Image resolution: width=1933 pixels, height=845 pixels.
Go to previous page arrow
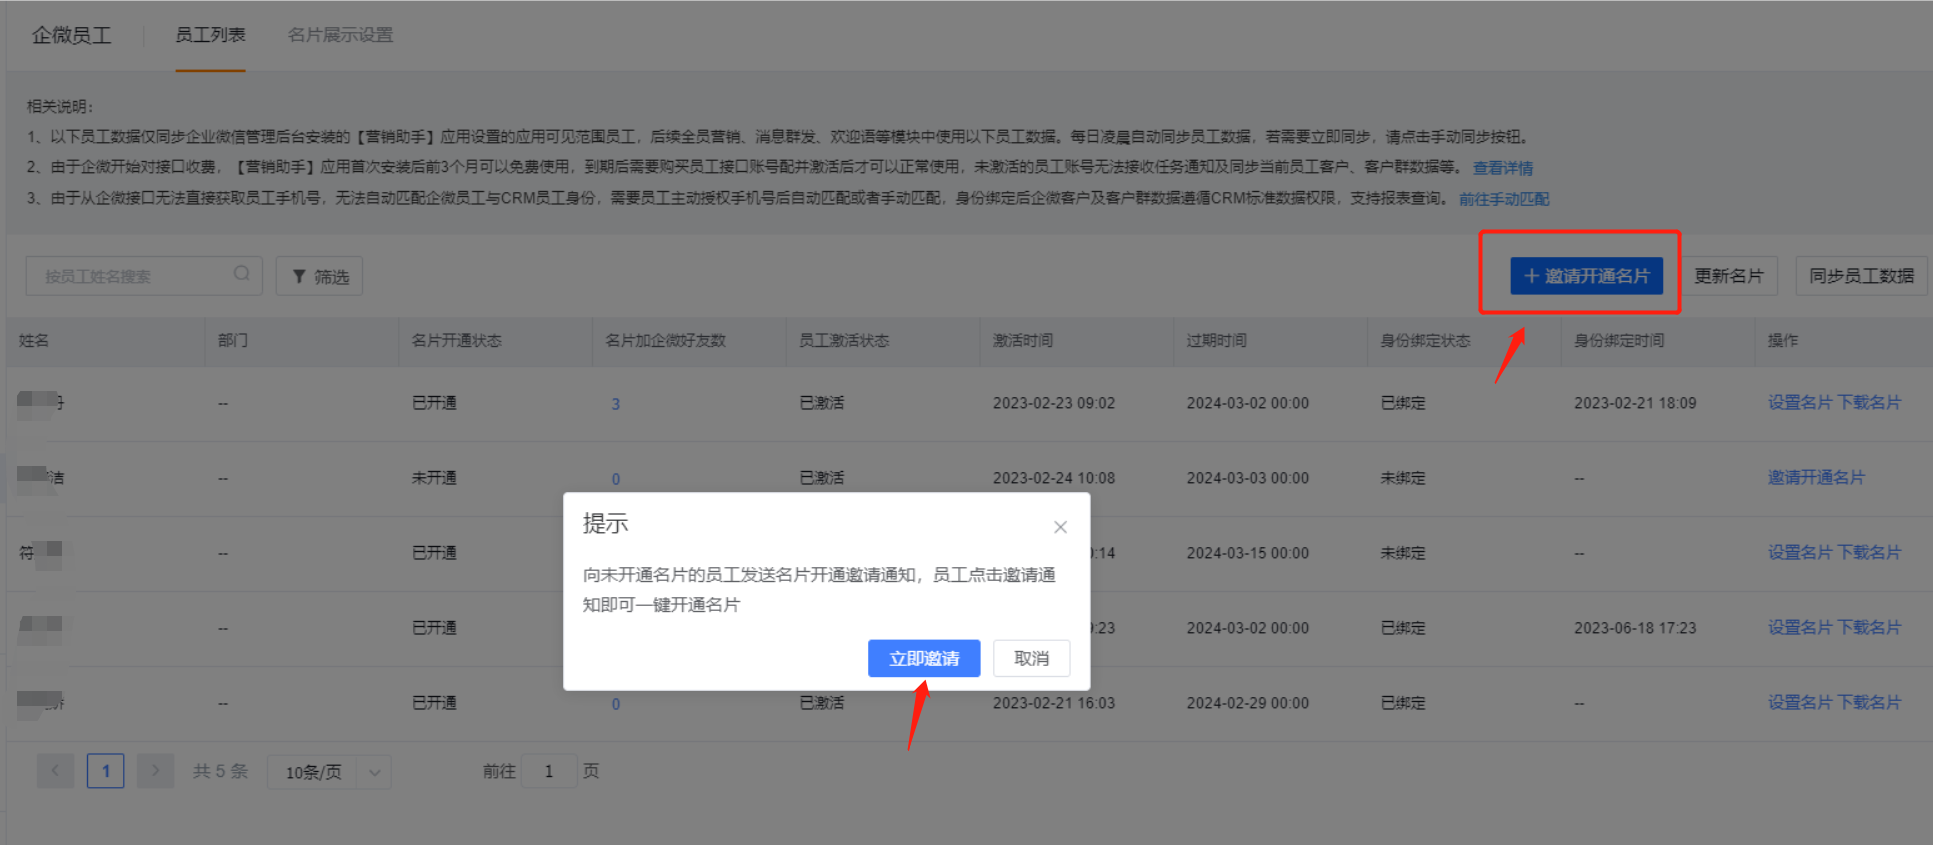55,771
